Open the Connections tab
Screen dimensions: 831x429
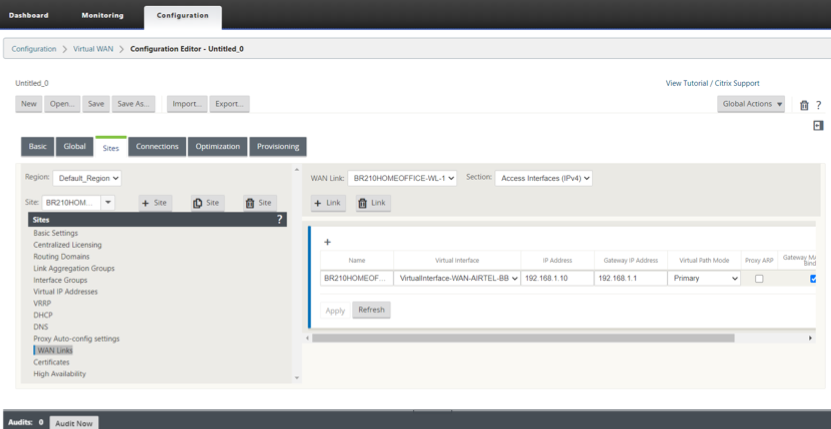pos(157,146)
